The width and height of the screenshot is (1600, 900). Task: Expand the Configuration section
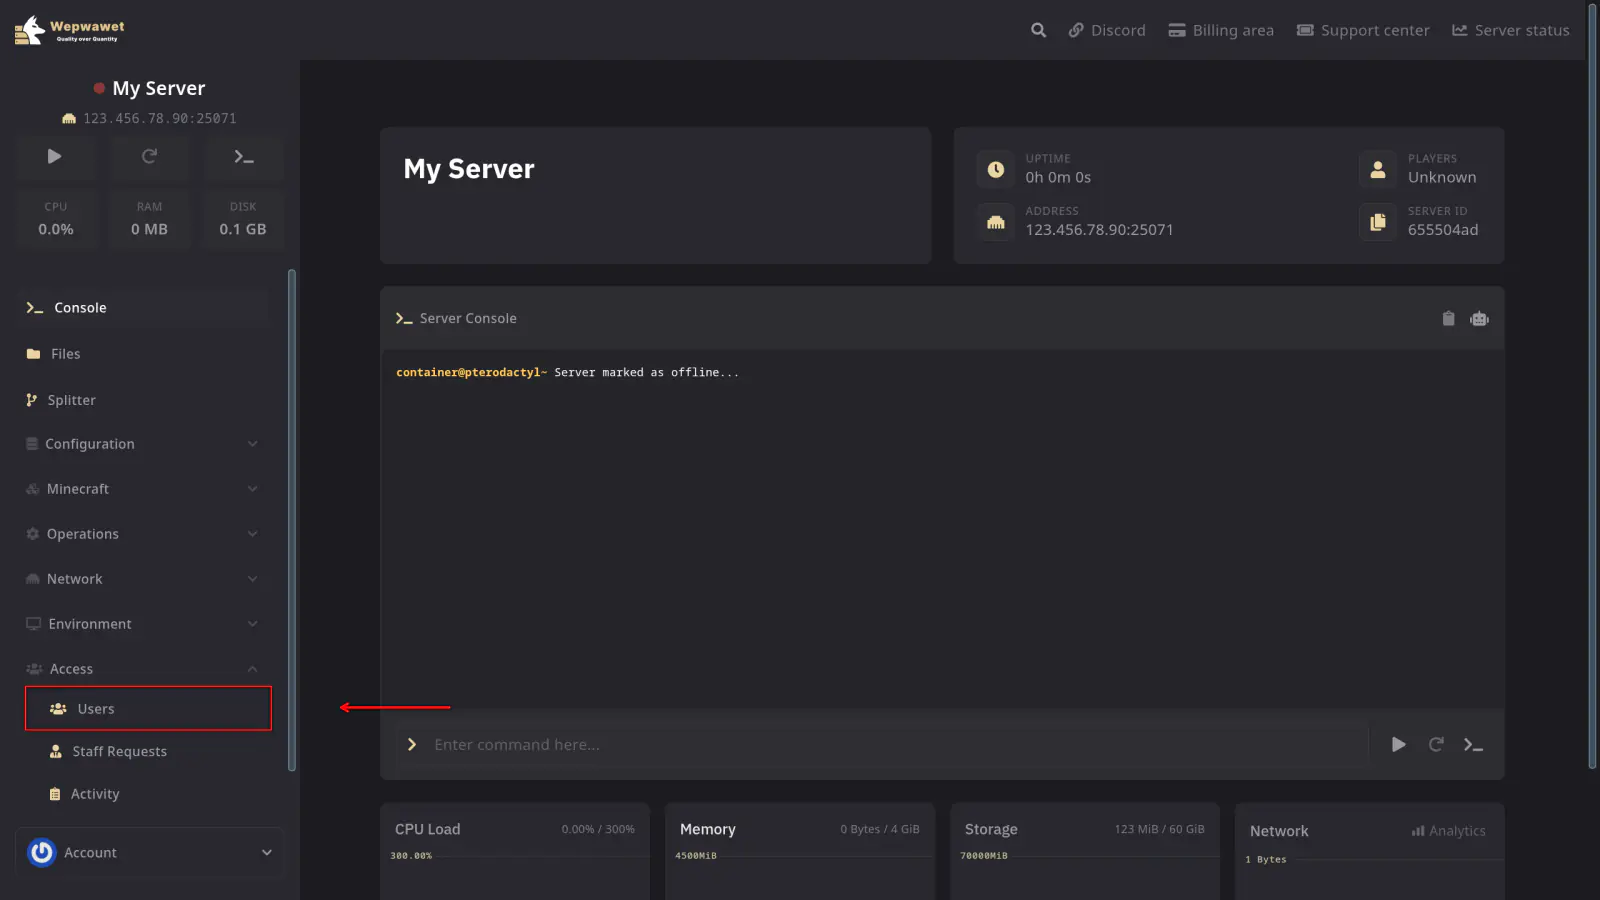point(142,444)
